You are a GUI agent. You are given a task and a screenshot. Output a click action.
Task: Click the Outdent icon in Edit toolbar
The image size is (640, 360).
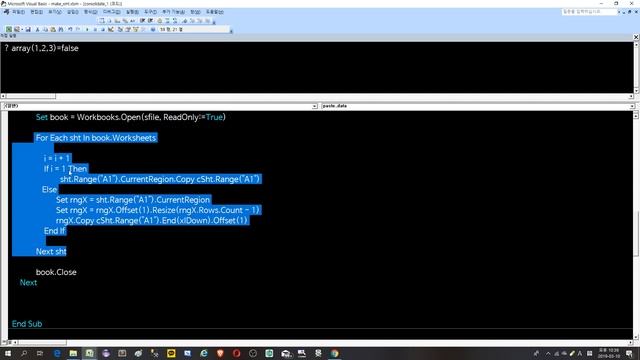150,21
